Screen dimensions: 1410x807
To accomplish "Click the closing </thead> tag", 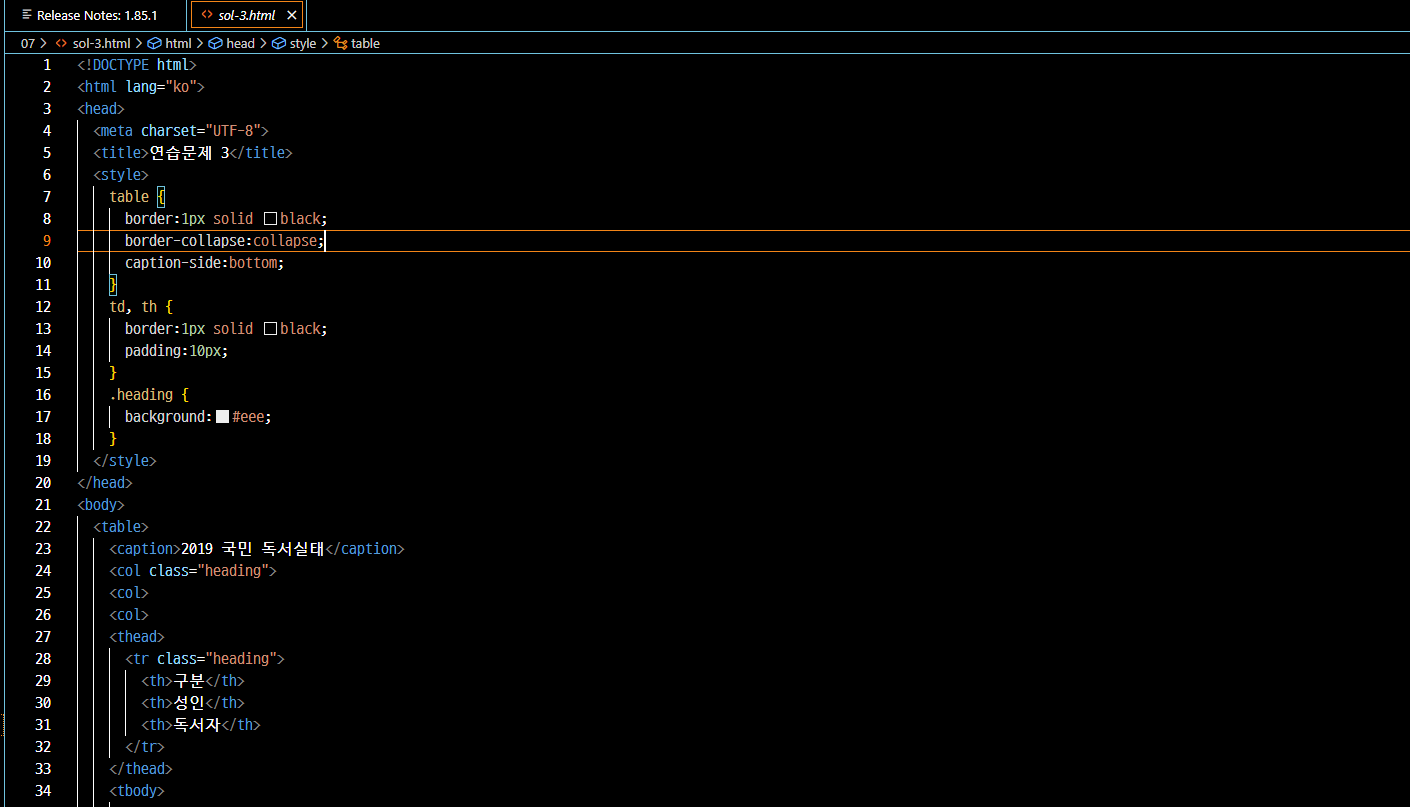I will click(141, 769).
